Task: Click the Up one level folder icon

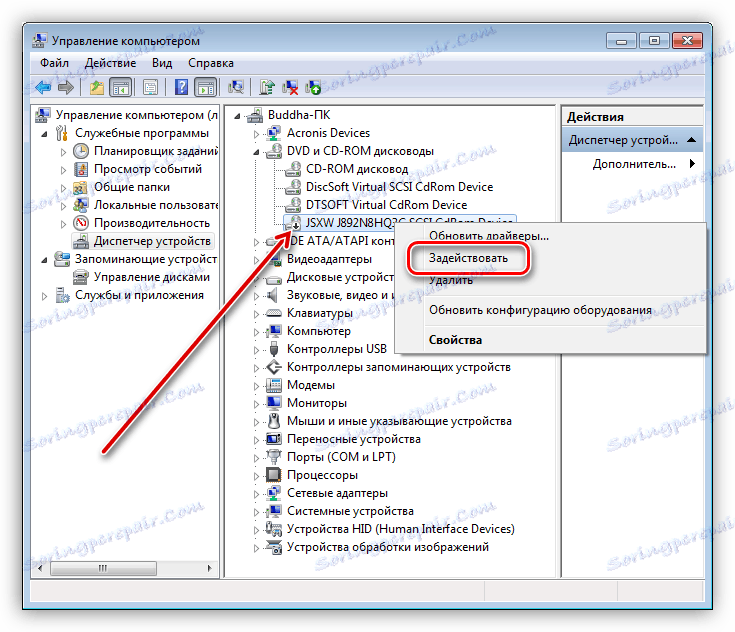Action: pos(97,87)
